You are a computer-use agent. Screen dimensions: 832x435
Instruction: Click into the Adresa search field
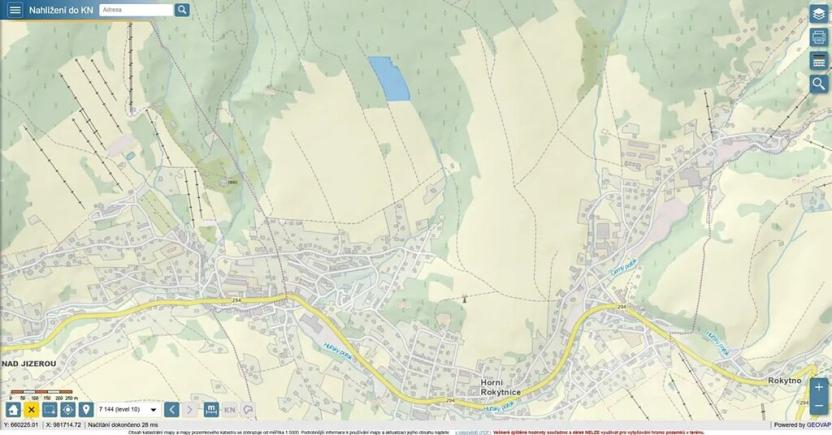pyautogui.click(x=136, y=10)
